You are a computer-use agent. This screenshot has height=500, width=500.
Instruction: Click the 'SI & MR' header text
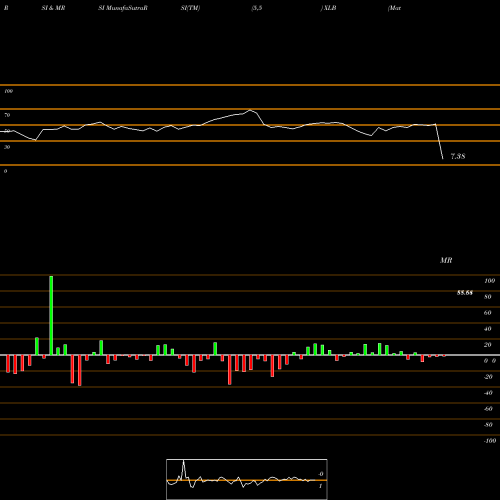coord(53,8)
